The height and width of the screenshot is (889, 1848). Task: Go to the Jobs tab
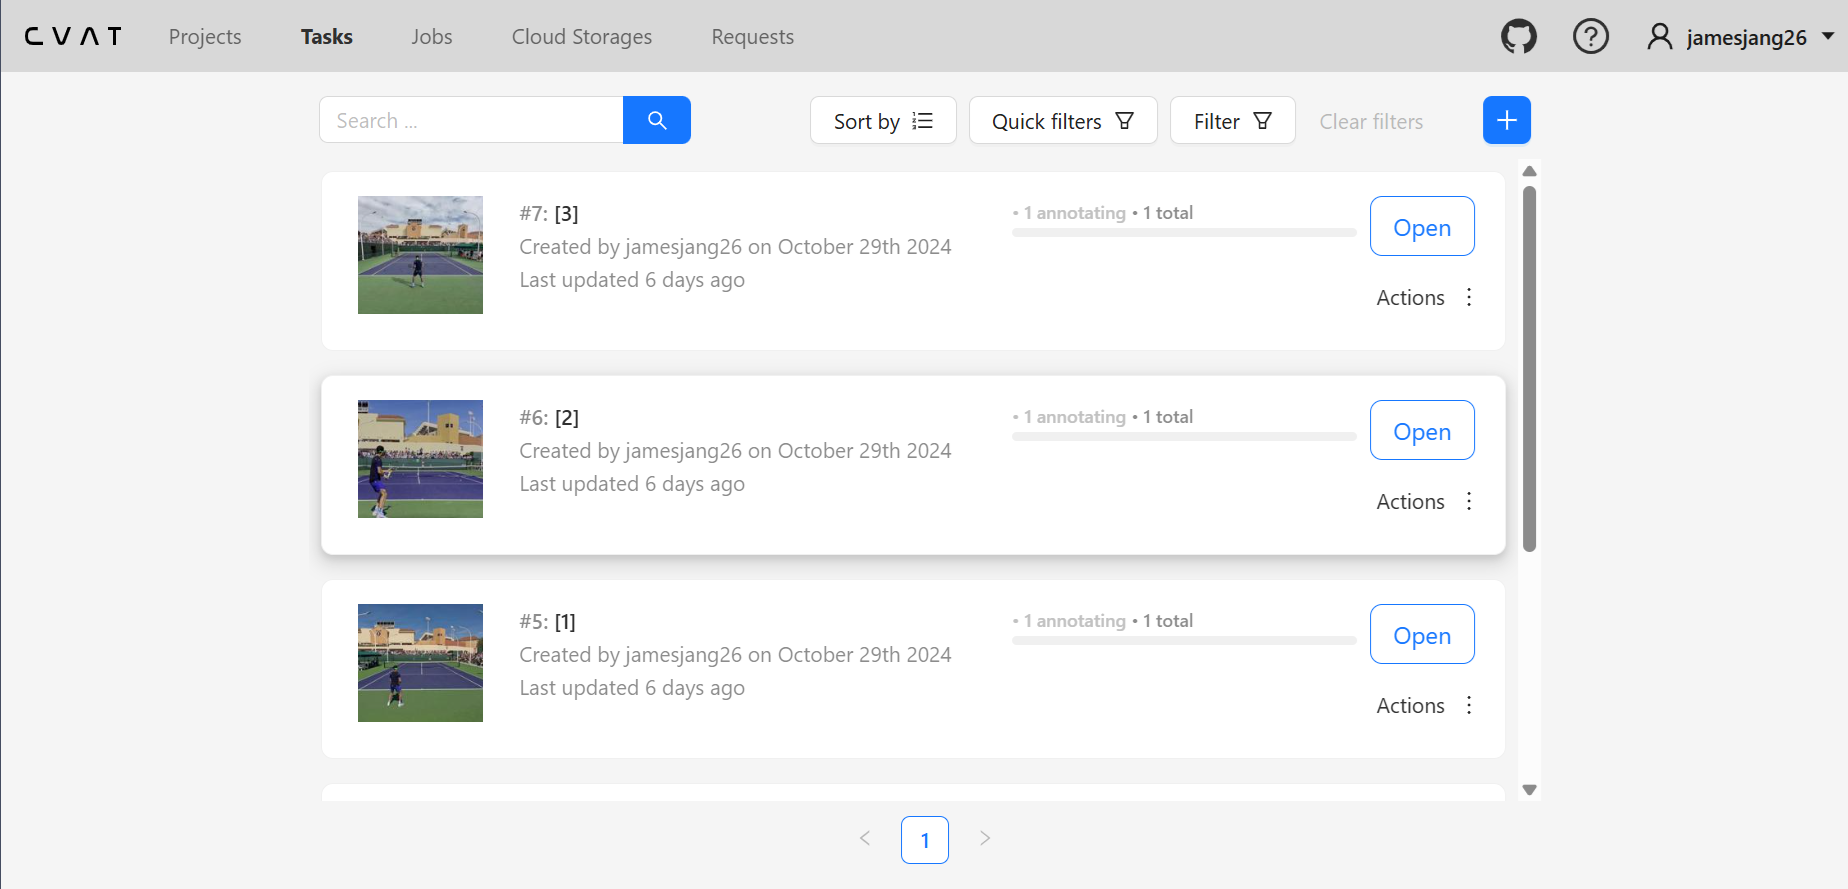(431, 37)
